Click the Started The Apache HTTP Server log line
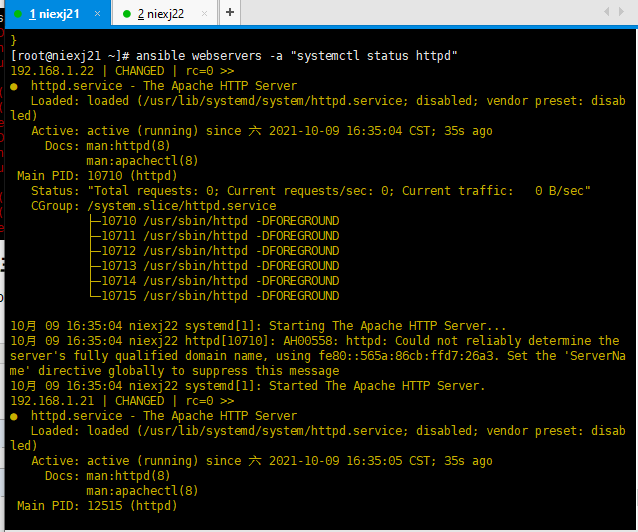The height and width of the screenshot is (532, 638). [248, 386]
